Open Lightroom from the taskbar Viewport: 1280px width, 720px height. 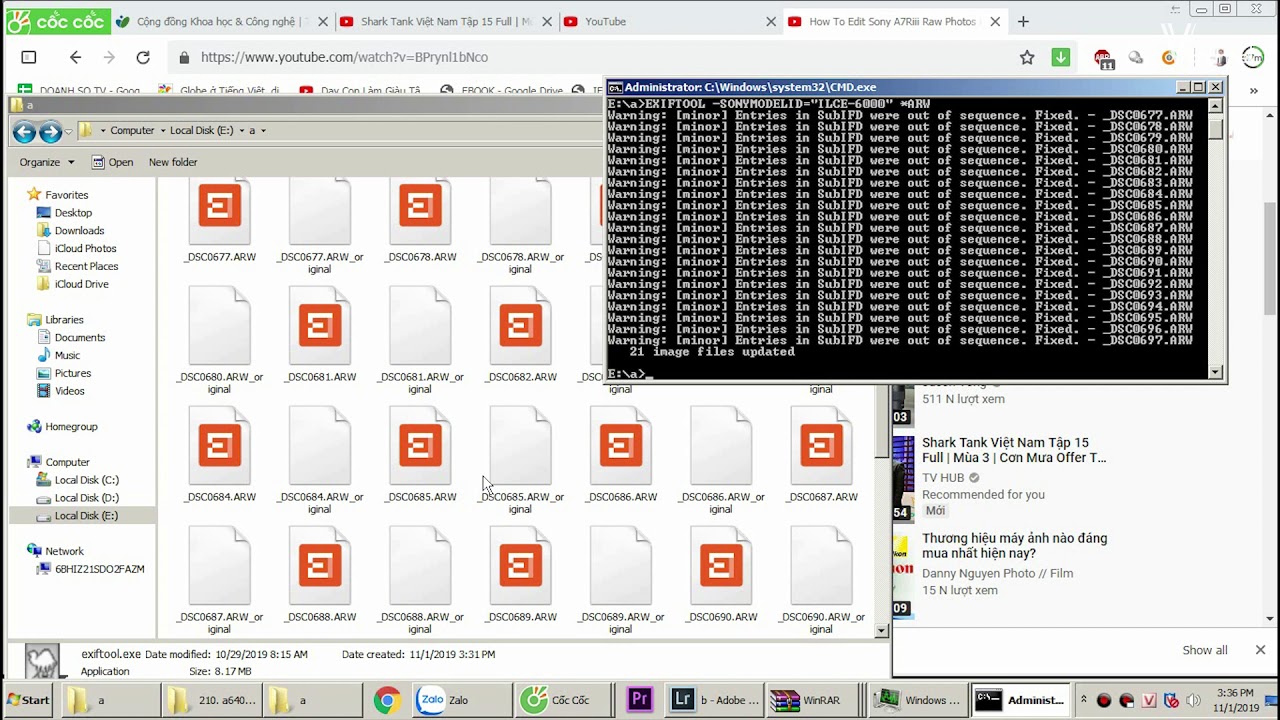tap(713, 700)
